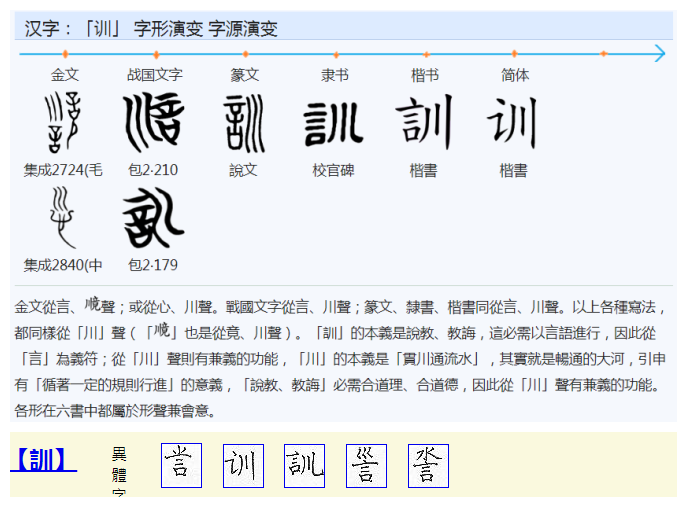This screenshot has height=507, width=687.
Task: Select the fourth variant character box
Action: (367, 465)
